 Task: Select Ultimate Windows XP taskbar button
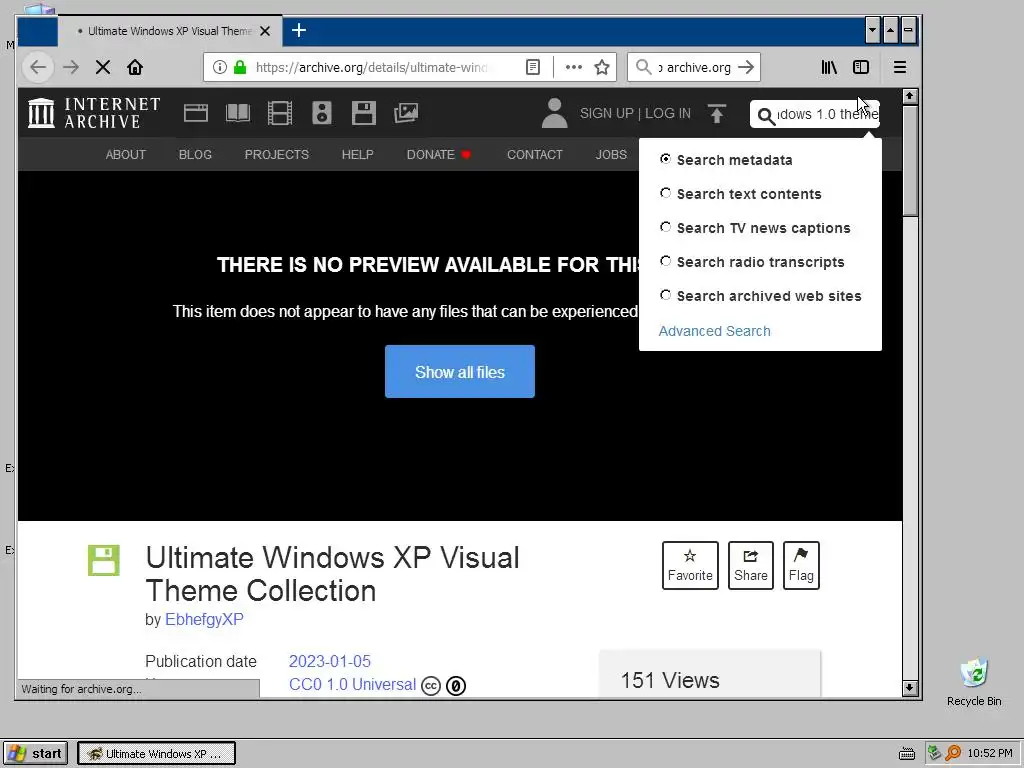pyautogui.click(x=156, y=754)
